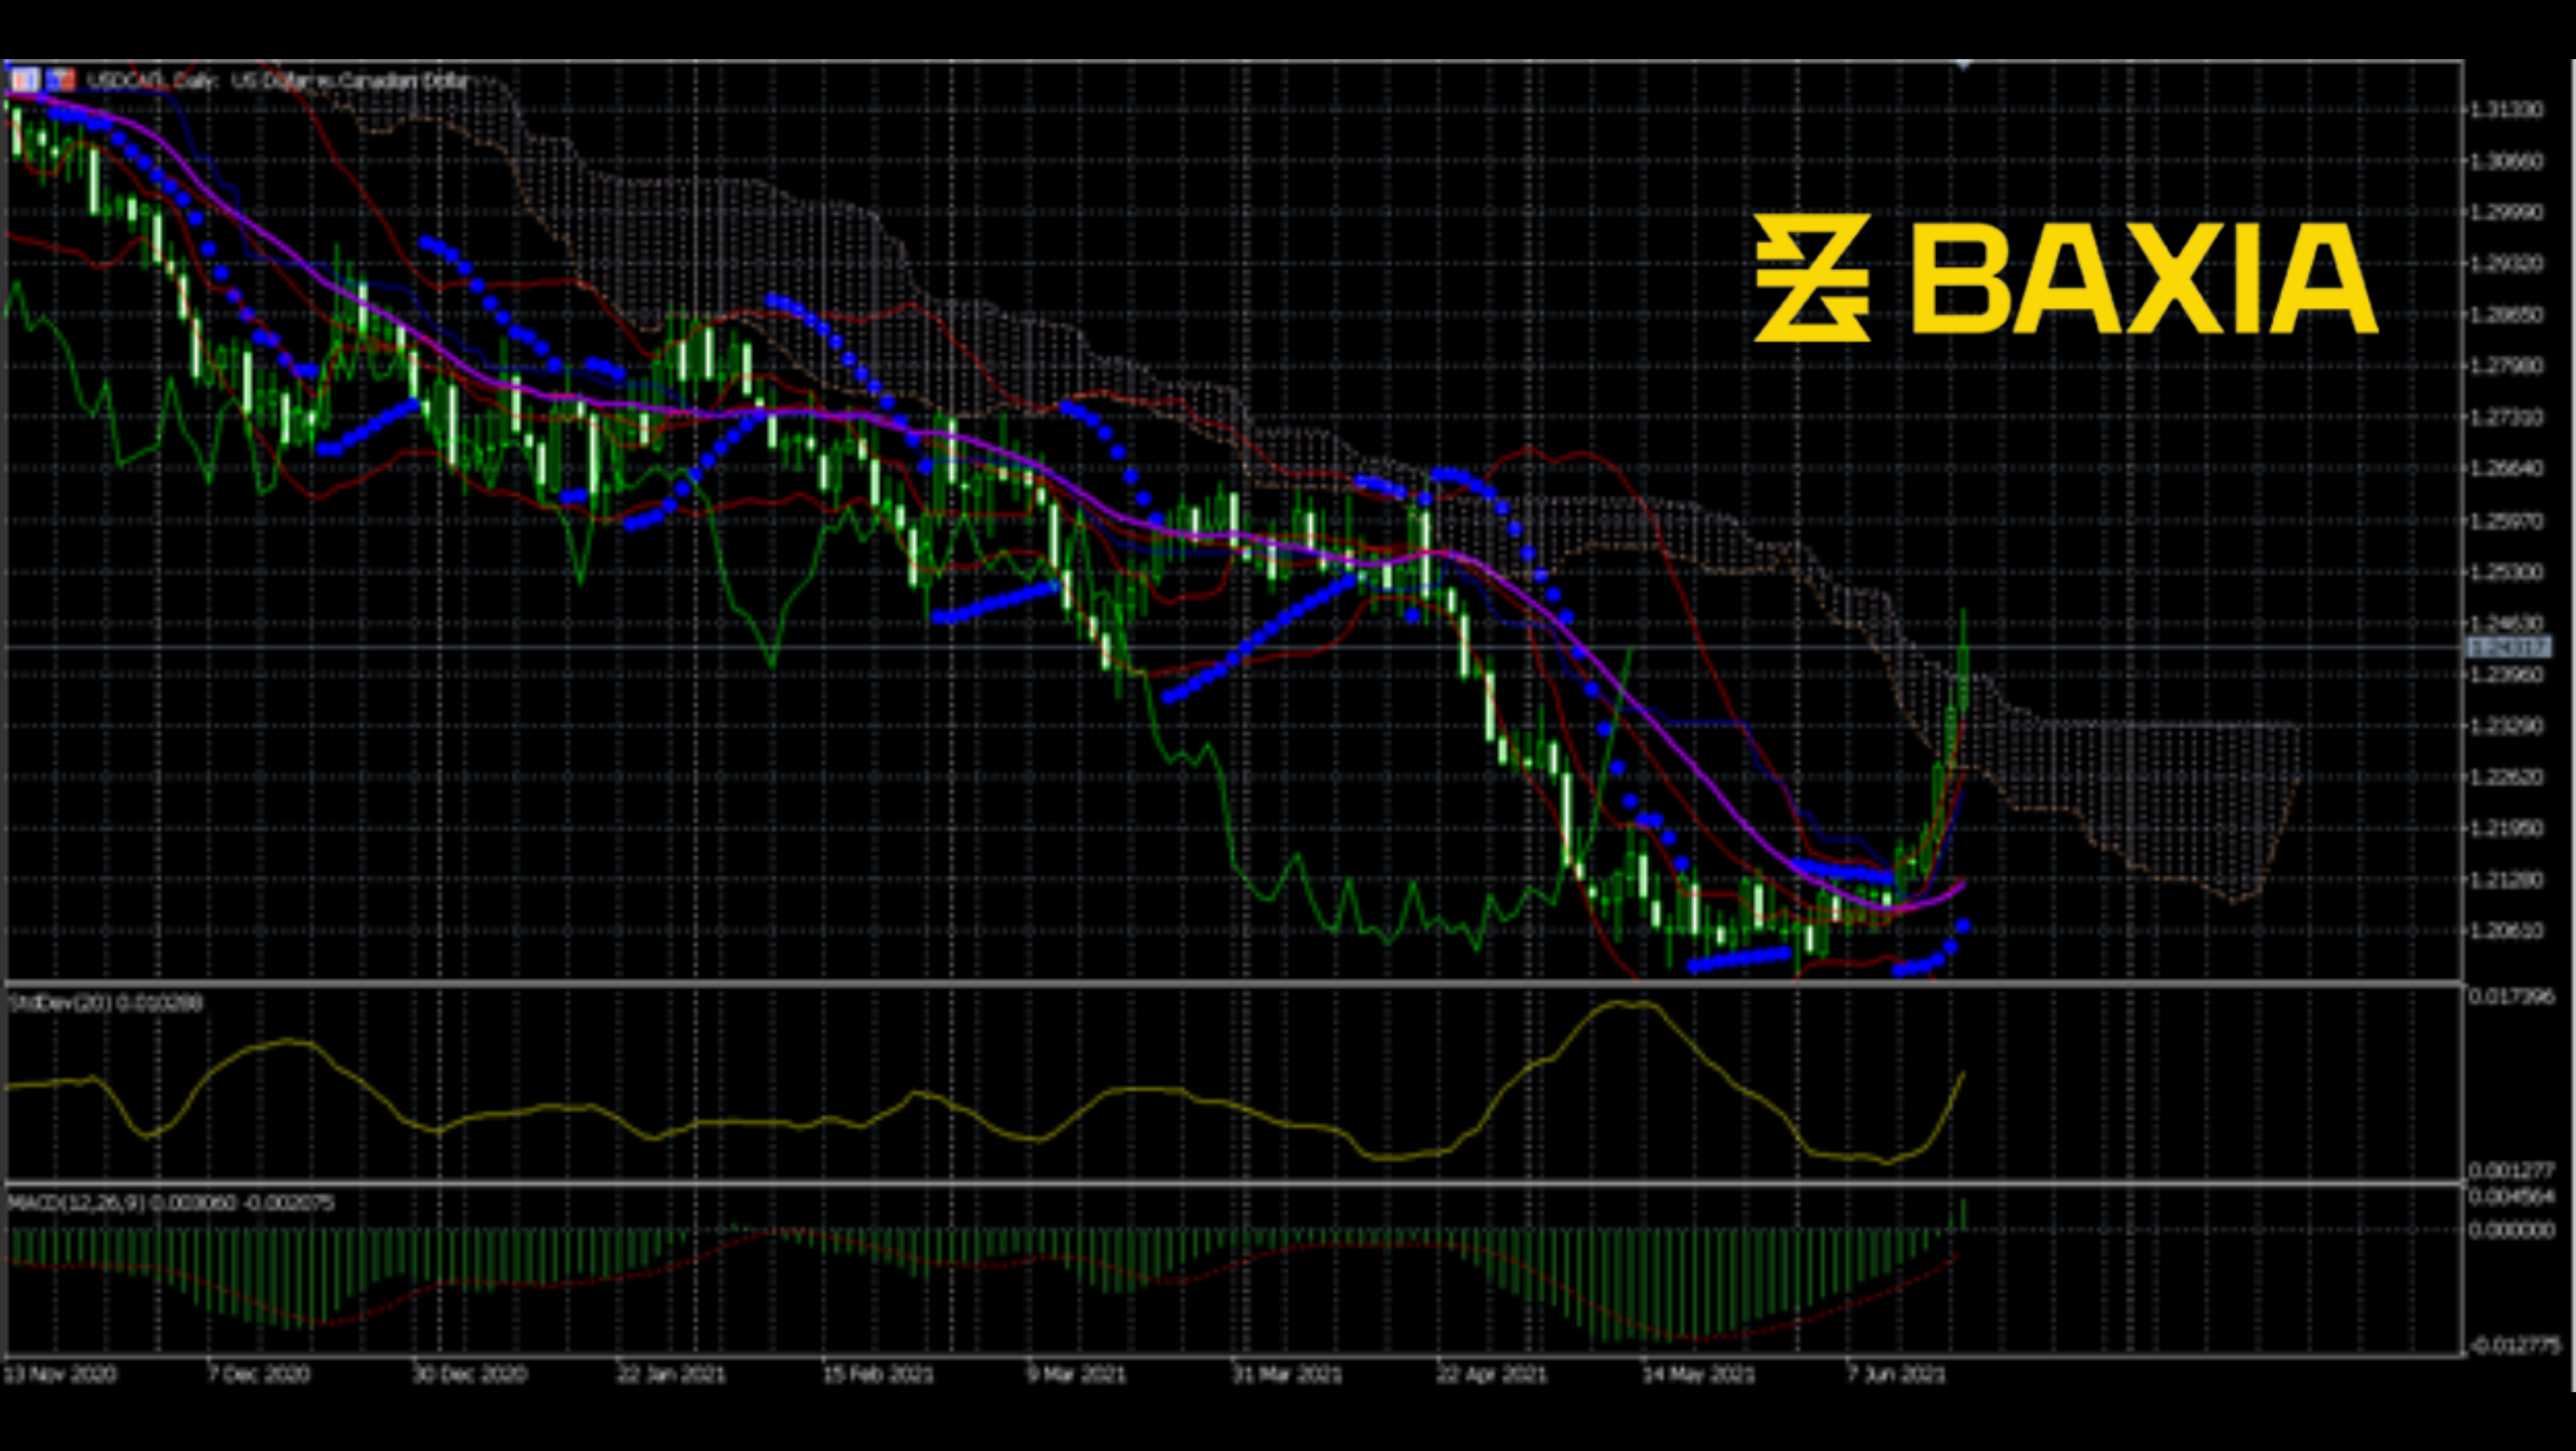Click the highlighted current price tag 1.24317
The image size is (2576, 1451).
pyautogui.click(x=2509, y=648)
